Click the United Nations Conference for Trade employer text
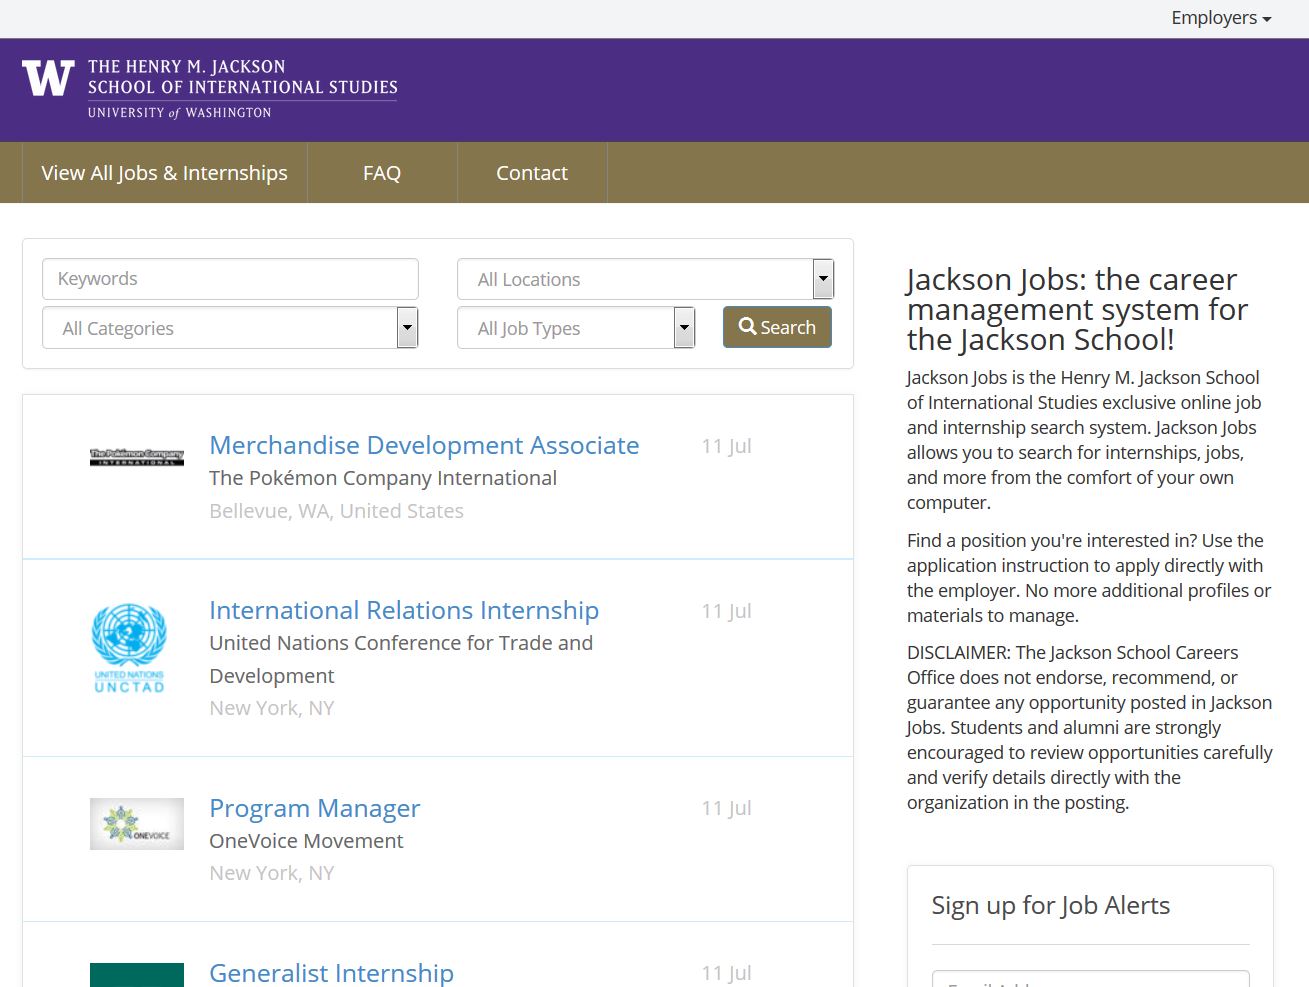The height and width of the screenshot is (987, 1309). click(x=401, y=659)
